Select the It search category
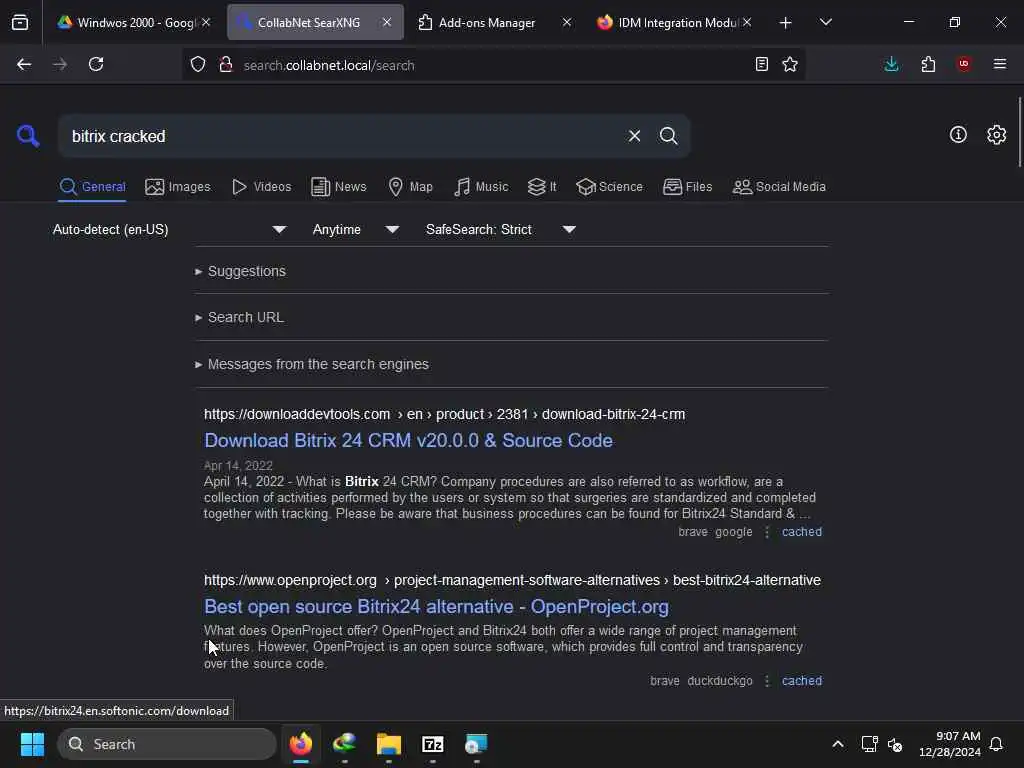 point(542,187)
